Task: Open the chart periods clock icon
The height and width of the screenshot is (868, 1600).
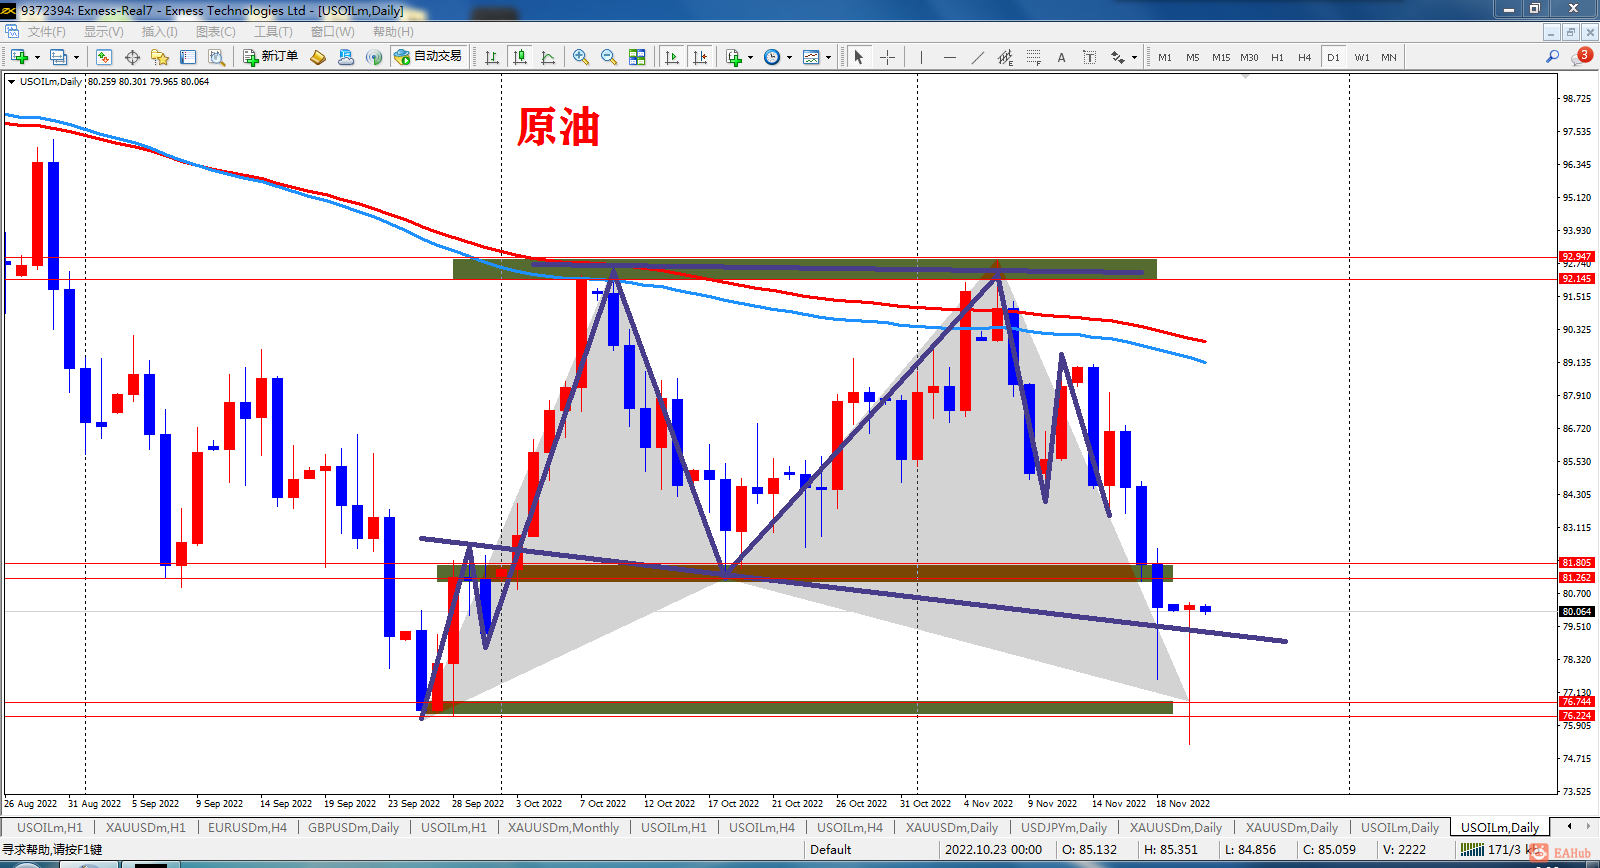Action: click(x=772, y=57)
